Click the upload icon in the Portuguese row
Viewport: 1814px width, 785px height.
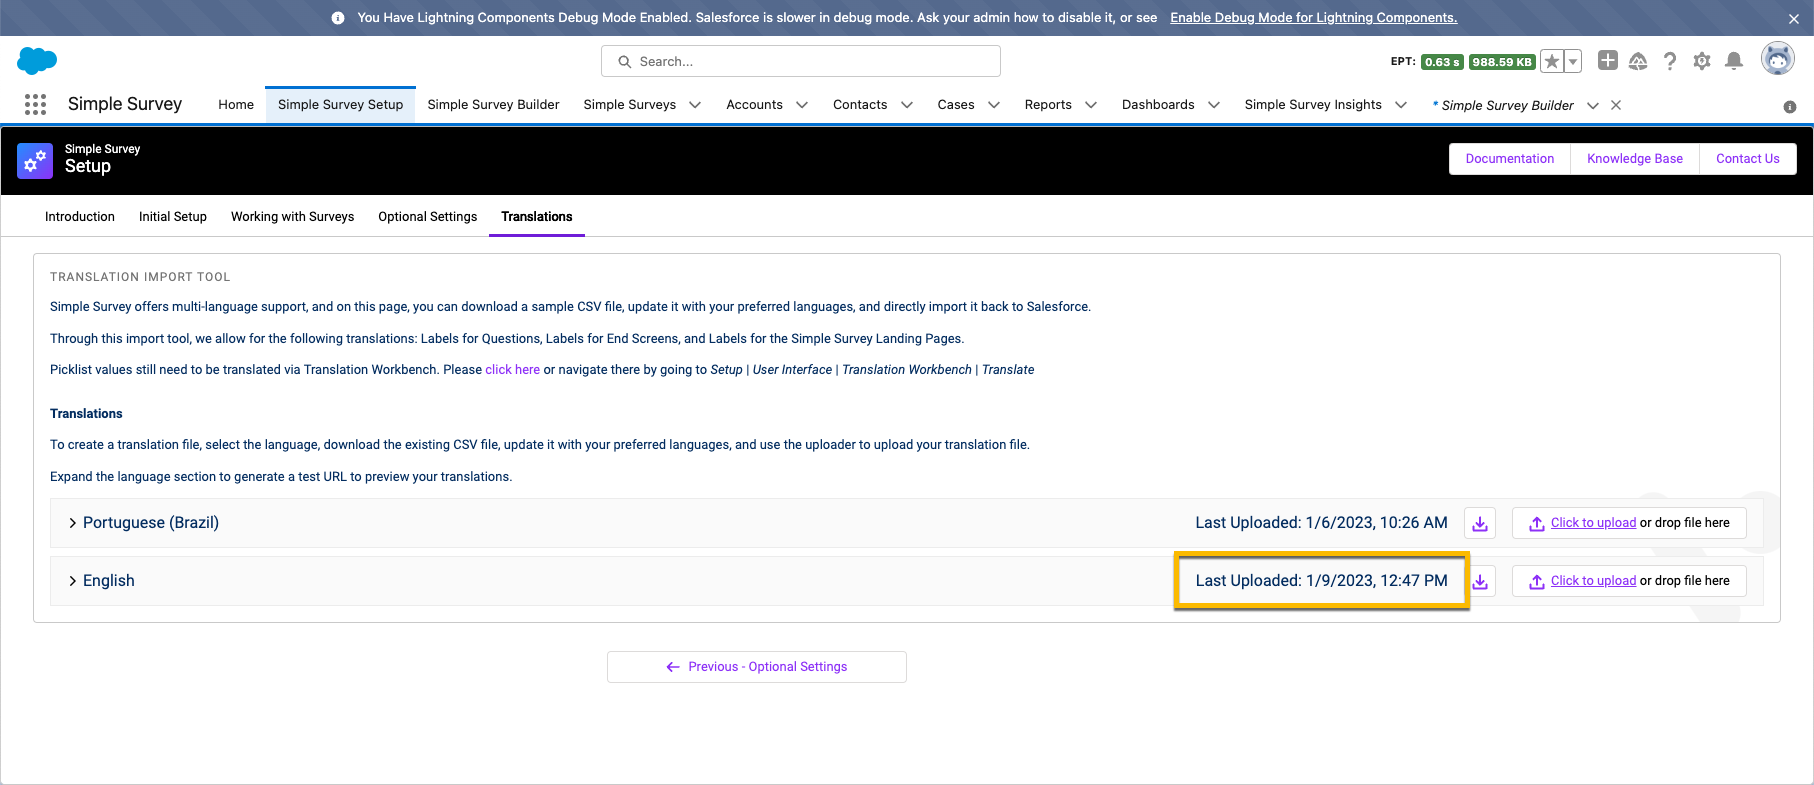pos(1537,524)
